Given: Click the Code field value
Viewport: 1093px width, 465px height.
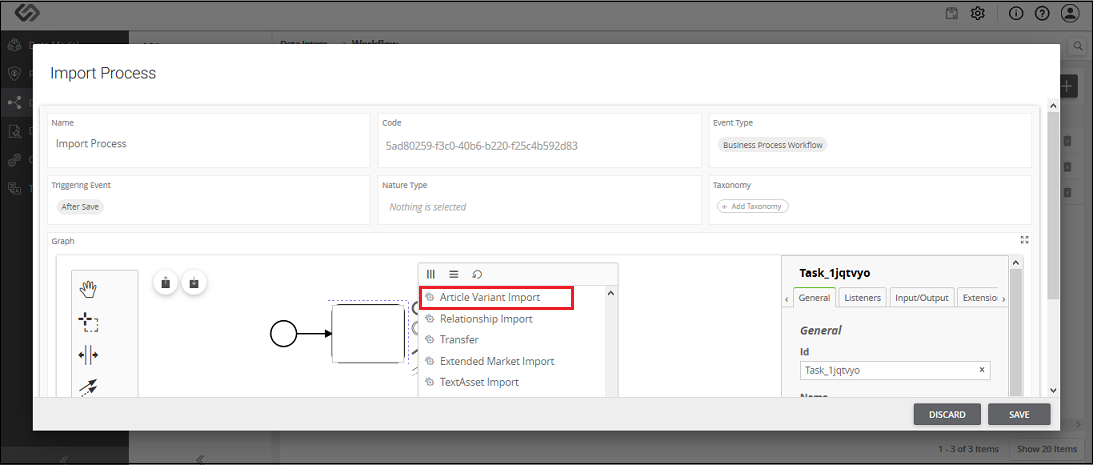Looking at the screenshot, I should (482, 146).
